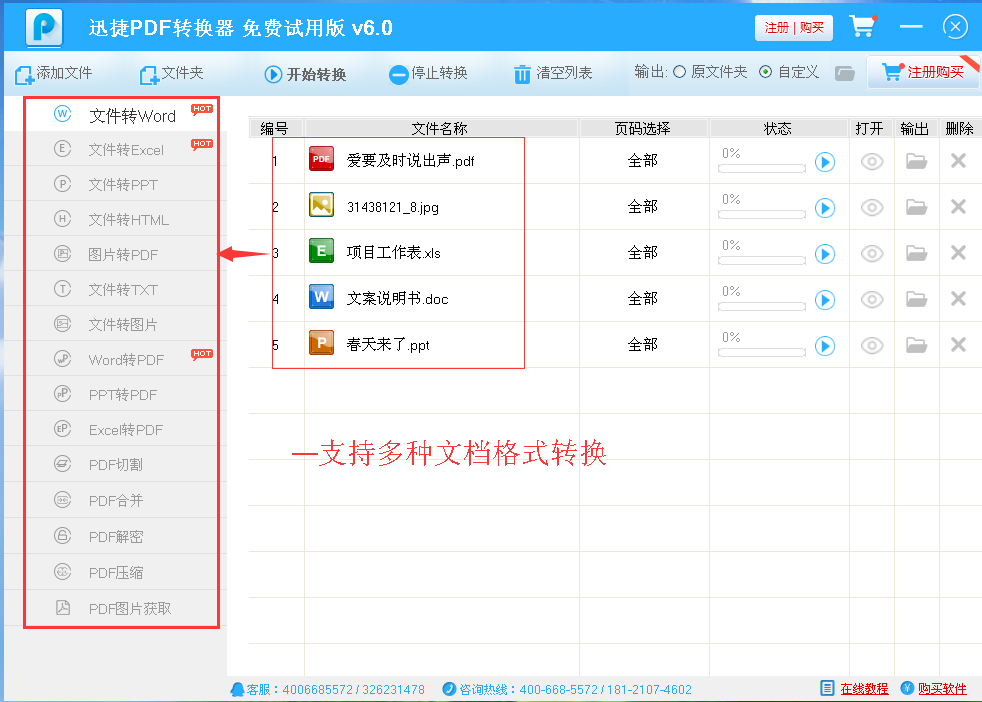Click the 注册购买 toolbar button

(923, 72)
